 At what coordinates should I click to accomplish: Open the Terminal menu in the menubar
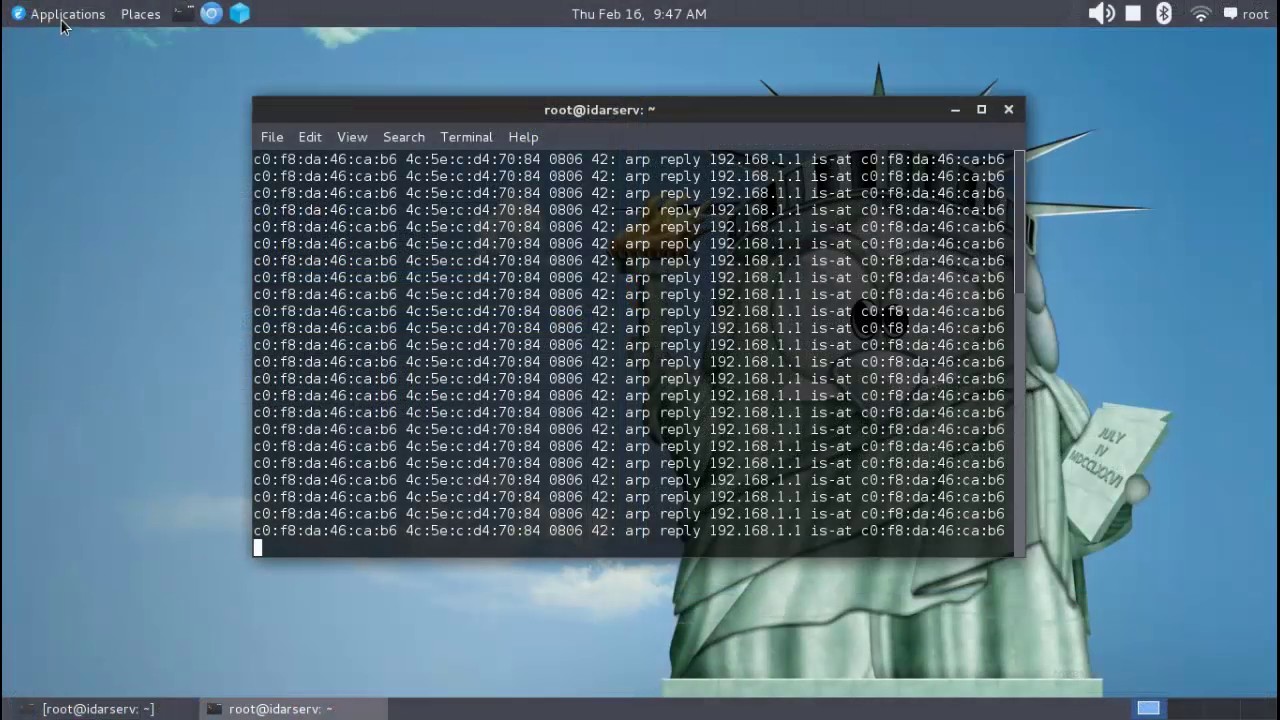[x=466, y=137]
